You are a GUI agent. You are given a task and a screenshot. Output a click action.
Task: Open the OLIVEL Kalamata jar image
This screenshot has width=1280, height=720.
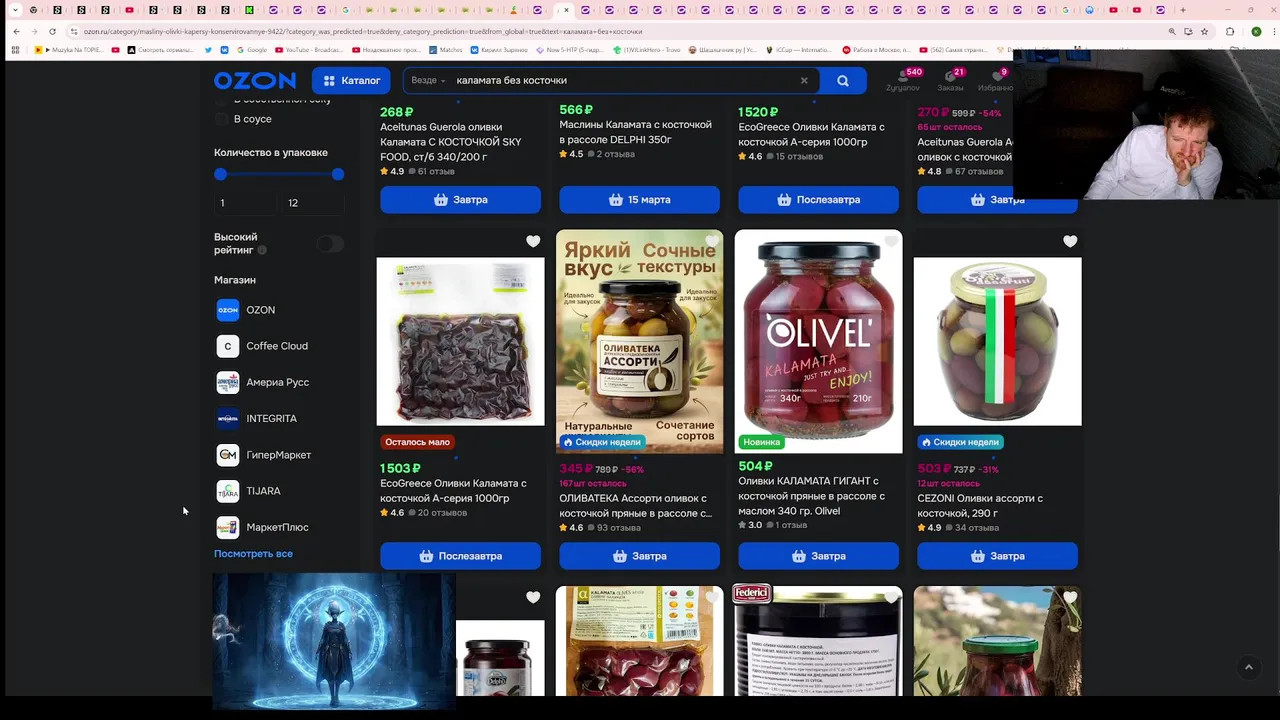(x=818, y=341)
